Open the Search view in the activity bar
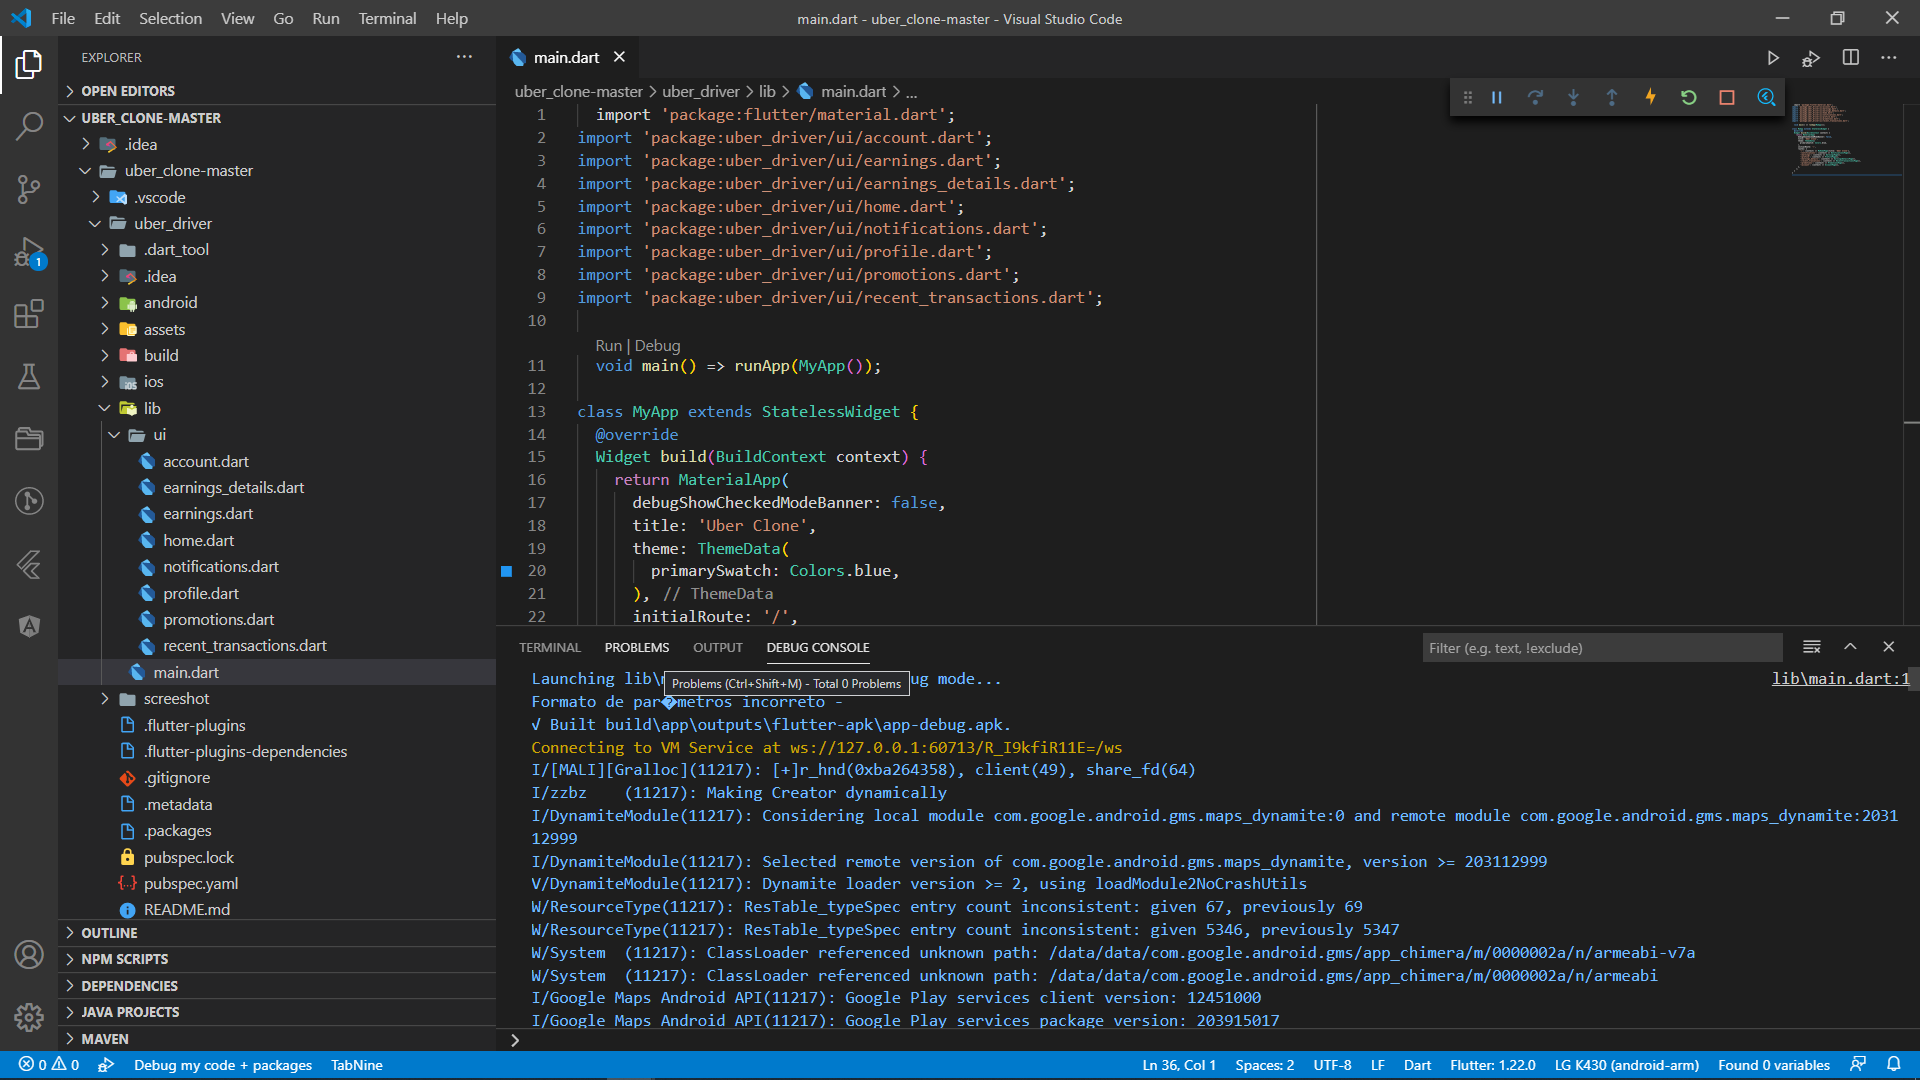The image size is (1920, 1080). [29, 126]
